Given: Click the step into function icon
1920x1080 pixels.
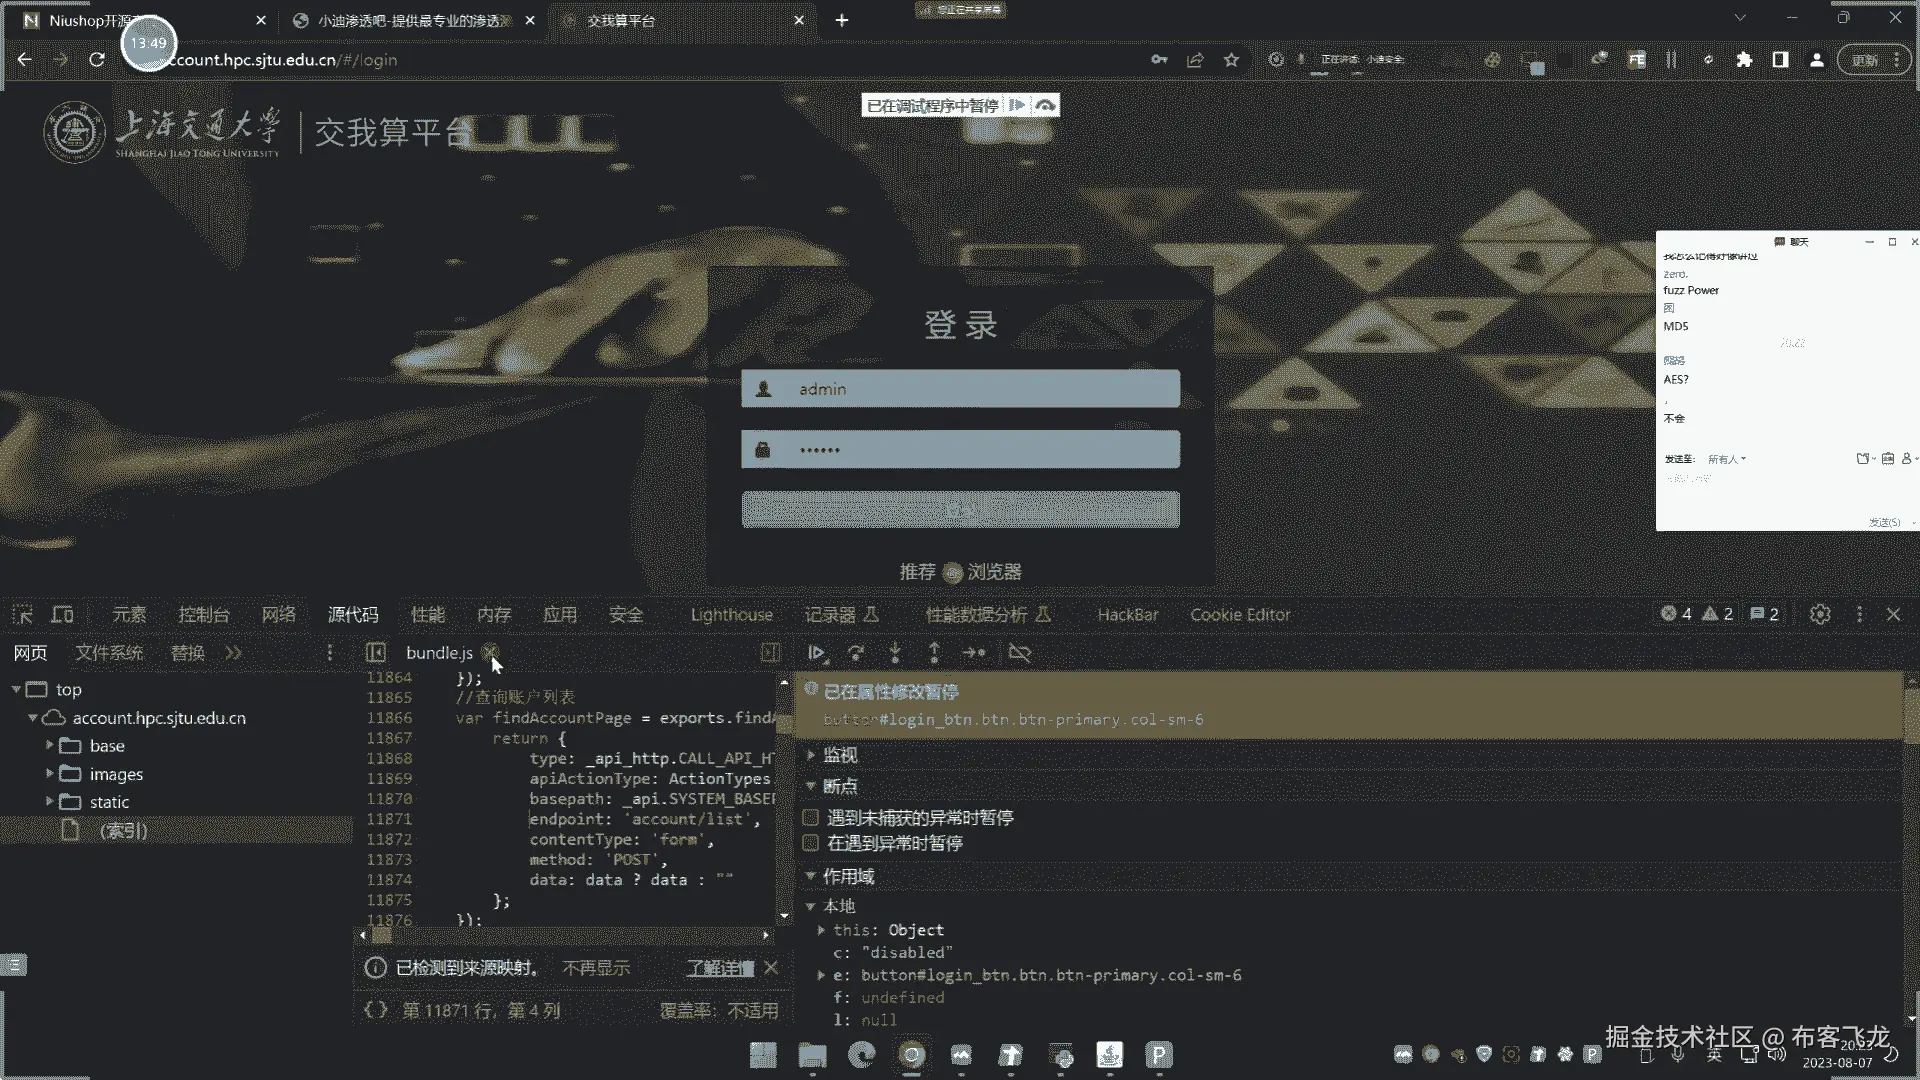Looking at the screenshot, I should pos(895,653).
